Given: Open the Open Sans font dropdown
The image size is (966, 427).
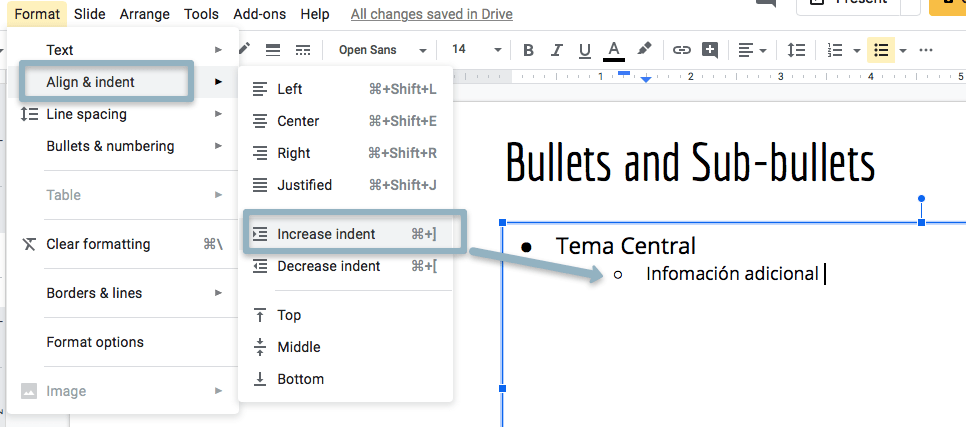Looking at the screenshot, I should pos(382,50).
